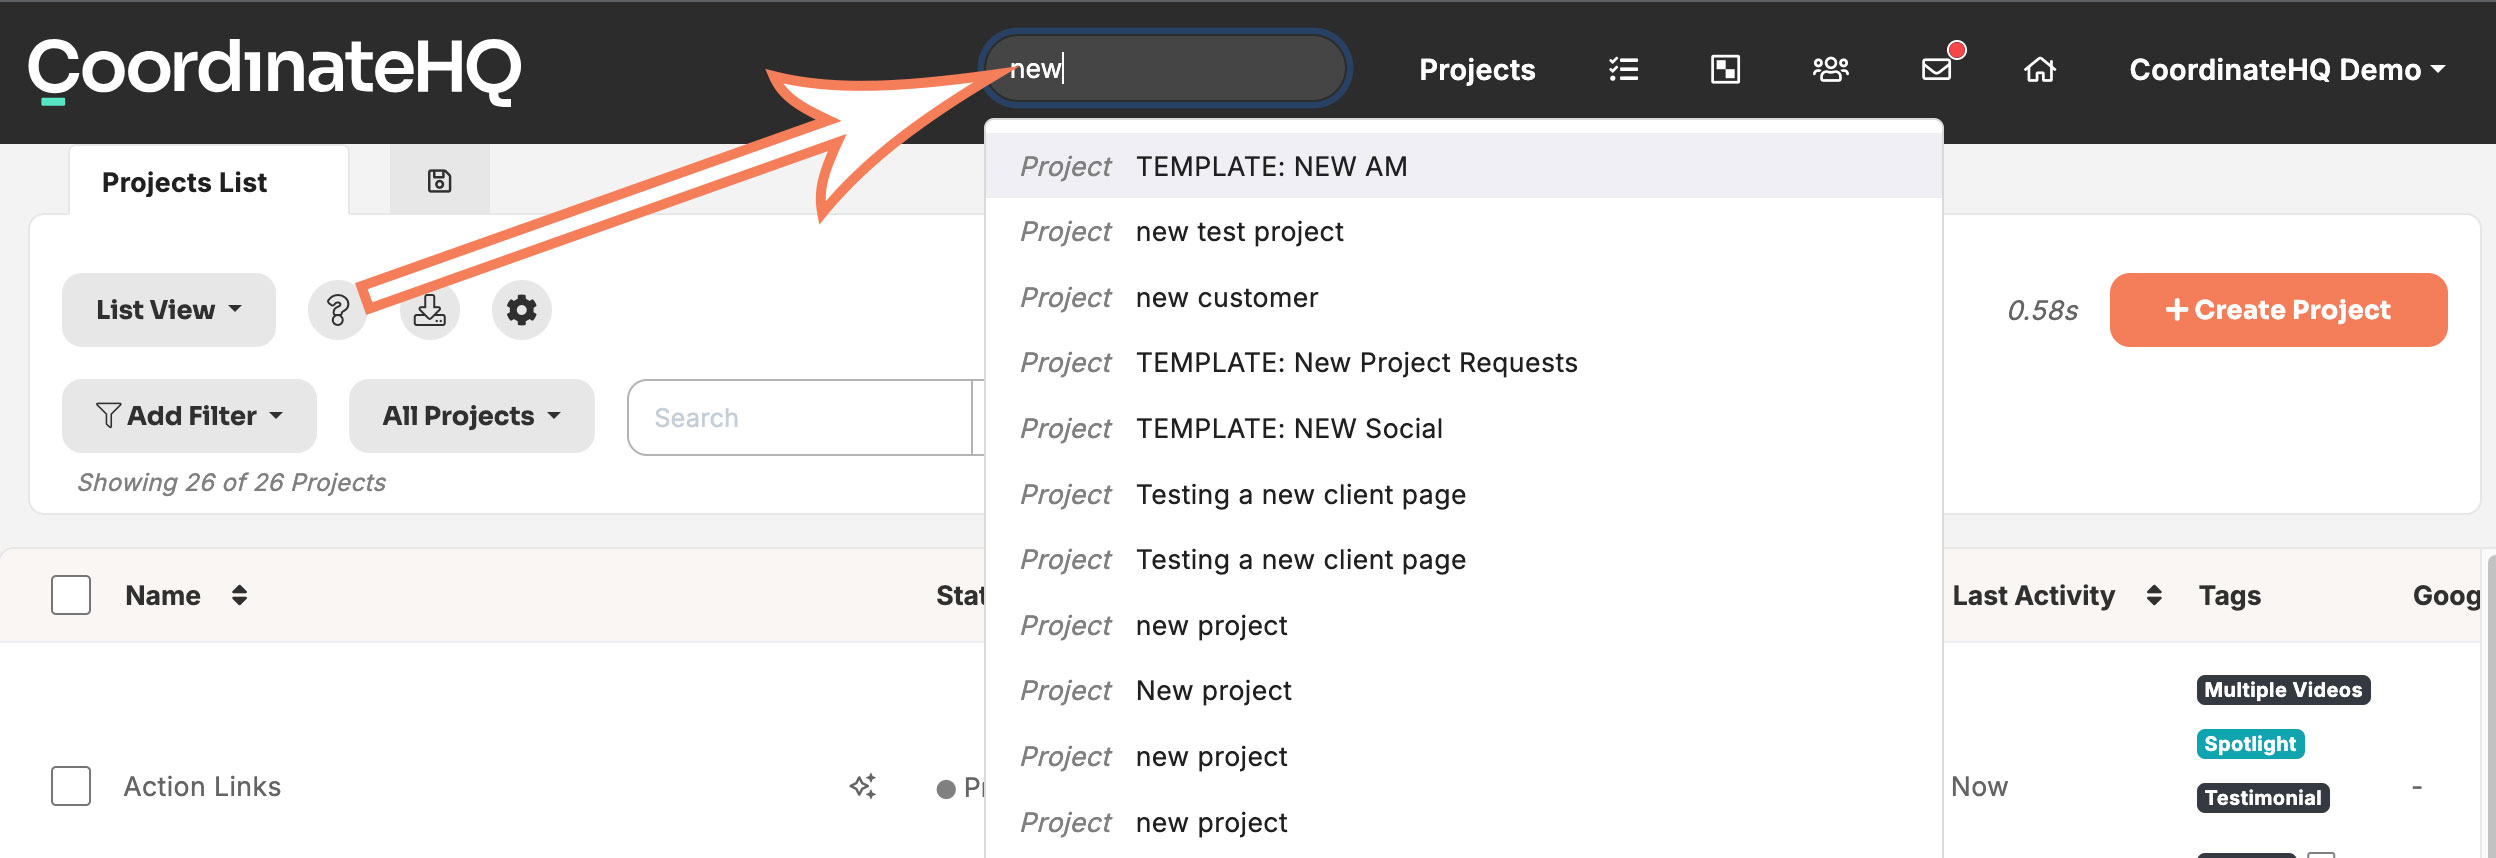Open the dashboard layout icon in navbar
This screenshot has height=858, width=2496.
coord(1725,69)
